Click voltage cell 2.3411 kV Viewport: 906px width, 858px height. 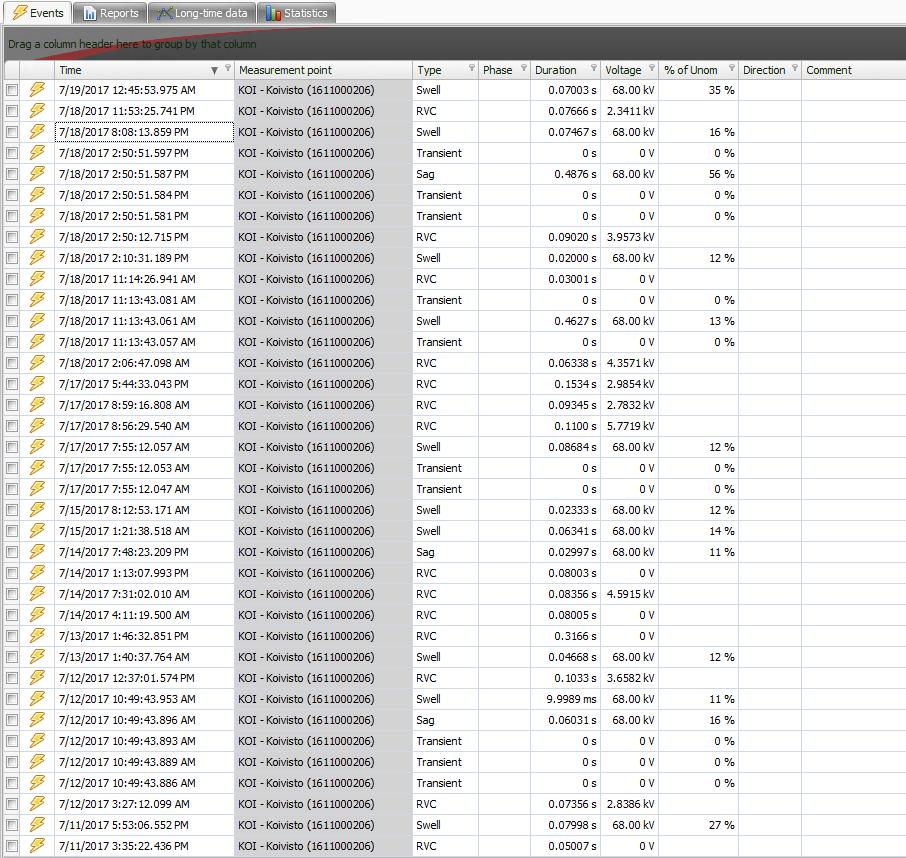click(629, 111)
